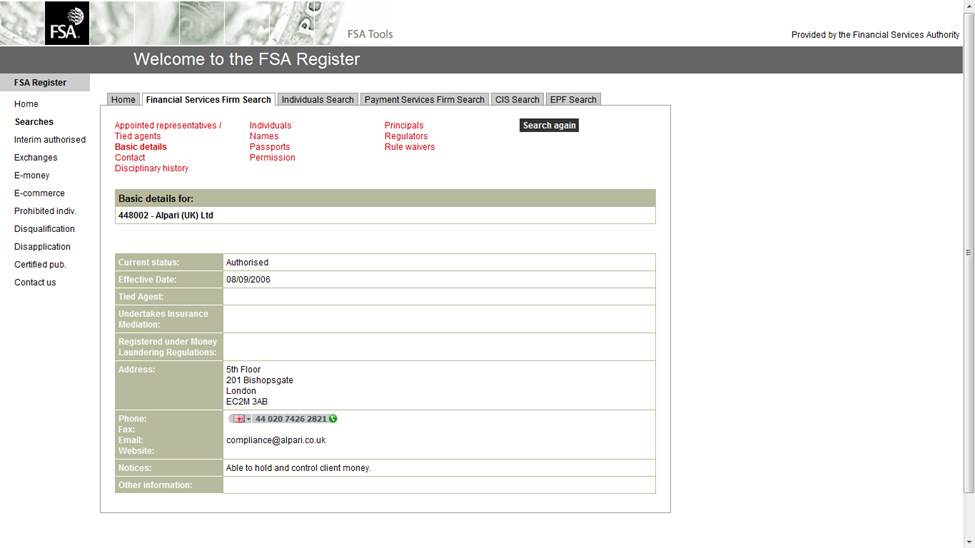Click the FSA logo in the header
The height and width of the screenshot is (548, 975).
(x=67, y=23)
